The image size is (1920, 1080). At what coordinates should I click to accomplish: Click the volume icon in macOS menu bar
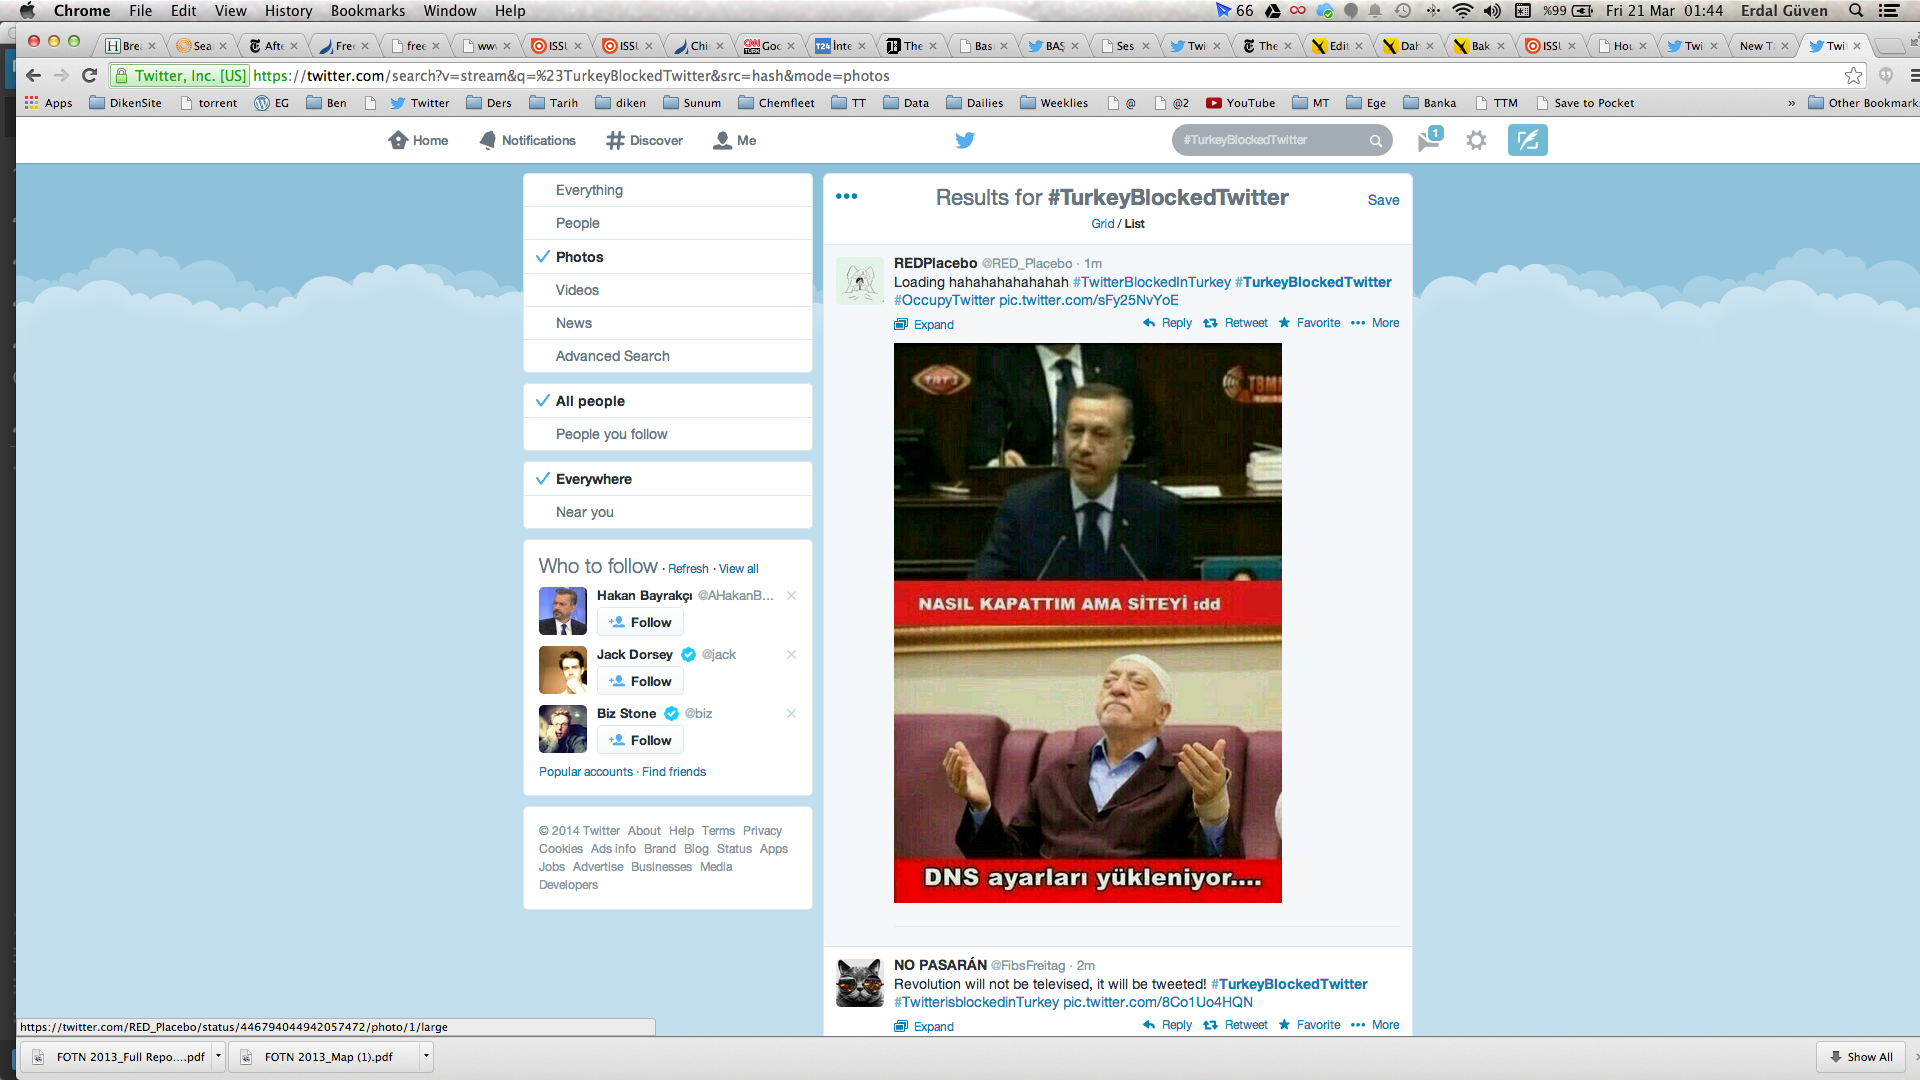pos(1492,11)
